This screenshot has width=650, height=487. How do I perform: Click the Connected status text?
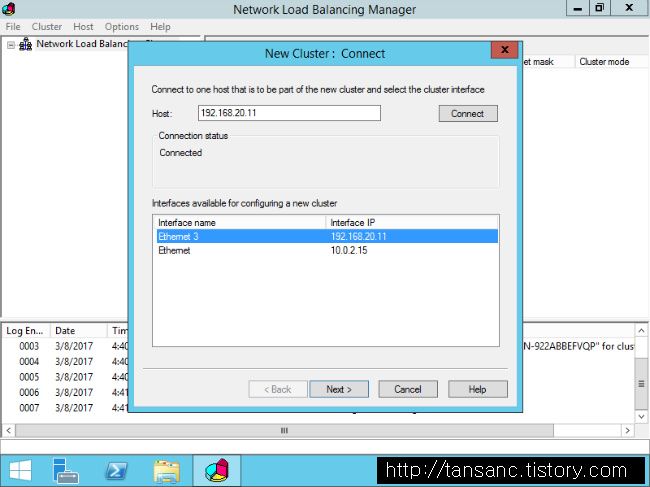(x=181, y=153)
